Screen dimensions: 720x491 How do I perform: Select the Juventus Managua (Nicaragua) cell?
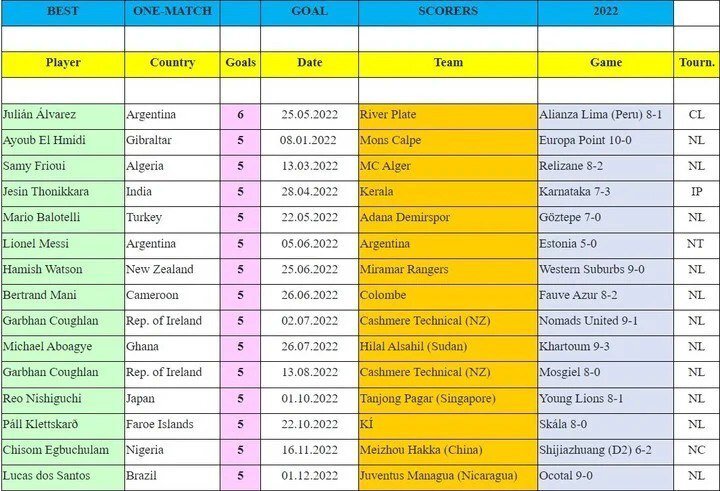448,476
